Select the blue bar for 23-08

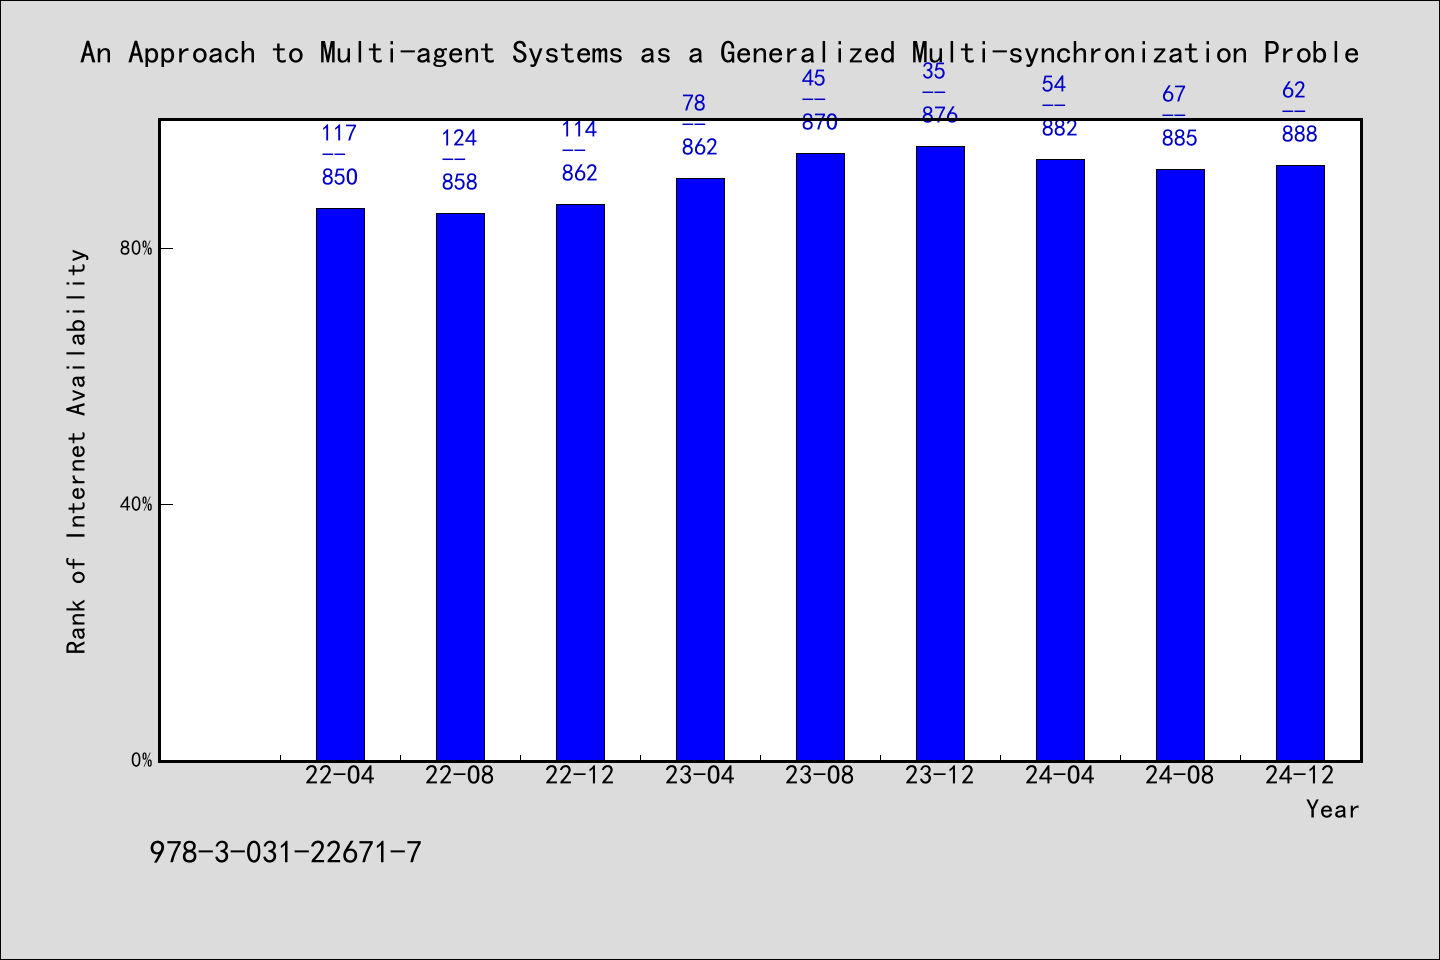tap(820, 457)
